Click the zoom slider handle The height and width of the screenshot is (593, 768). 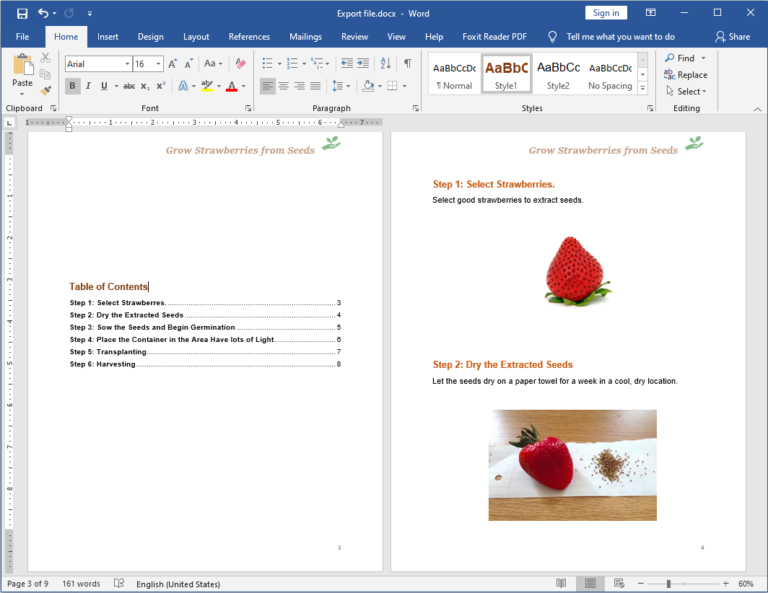click(x=669, y=583)
